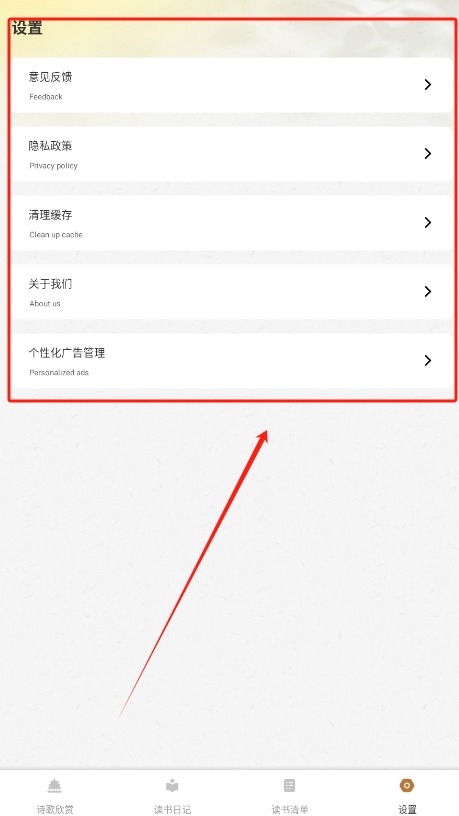The width and height of the screenshot is (459, 816).
Task: Open 关于我们 via its chevron arrow
Action: (x=428, y=291)
